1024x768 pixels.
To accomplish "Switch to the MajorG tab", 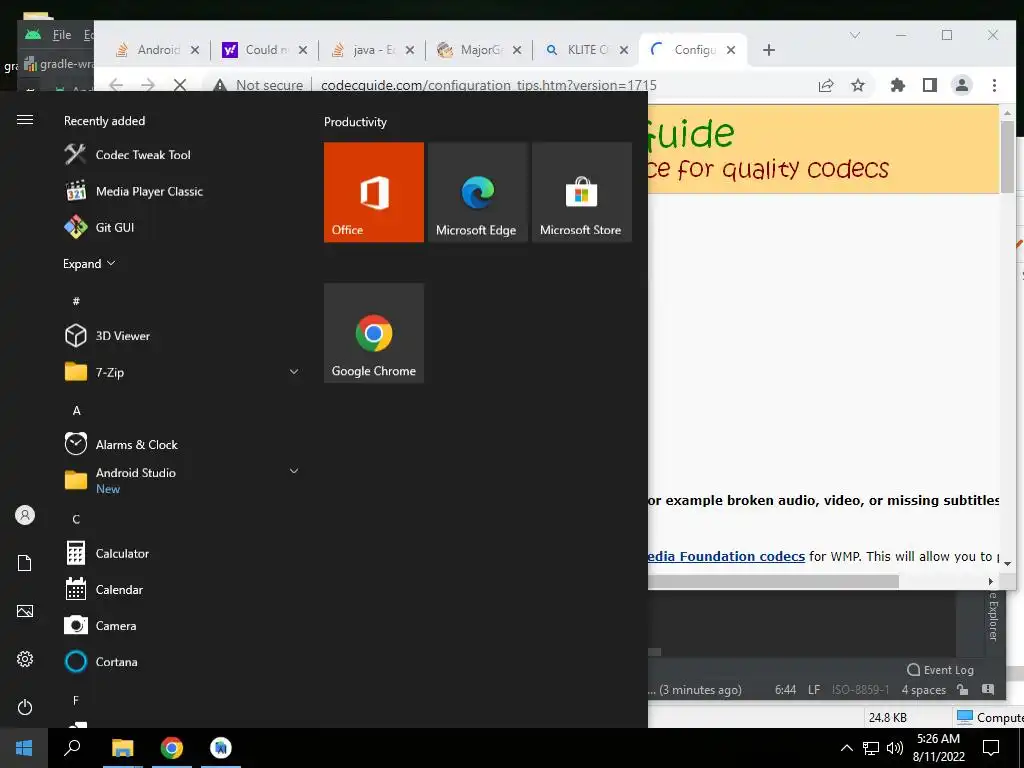I will click(470, 50).
